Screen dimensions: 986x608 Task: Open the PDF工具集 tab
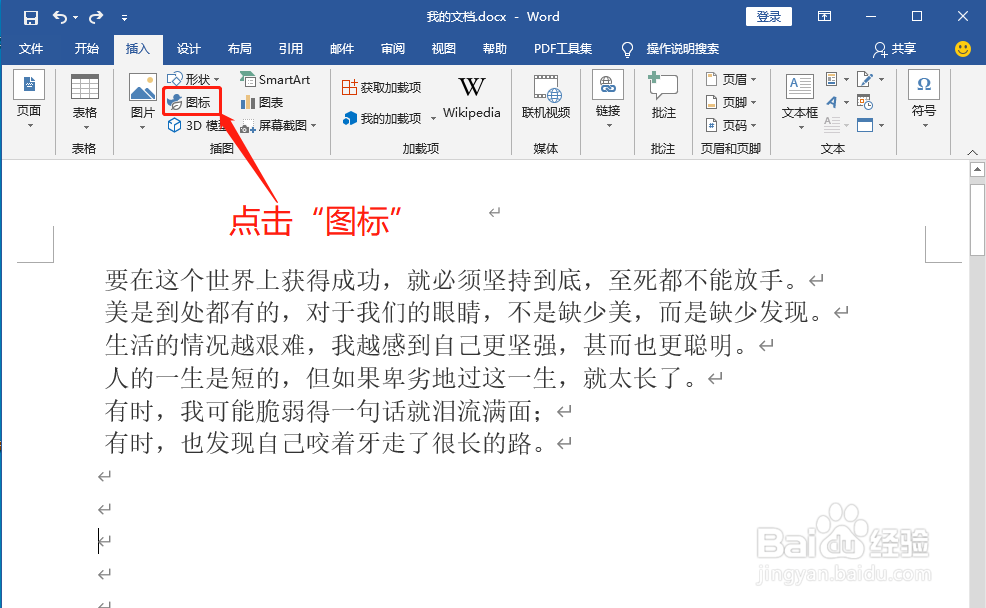[x=563, y=48]
